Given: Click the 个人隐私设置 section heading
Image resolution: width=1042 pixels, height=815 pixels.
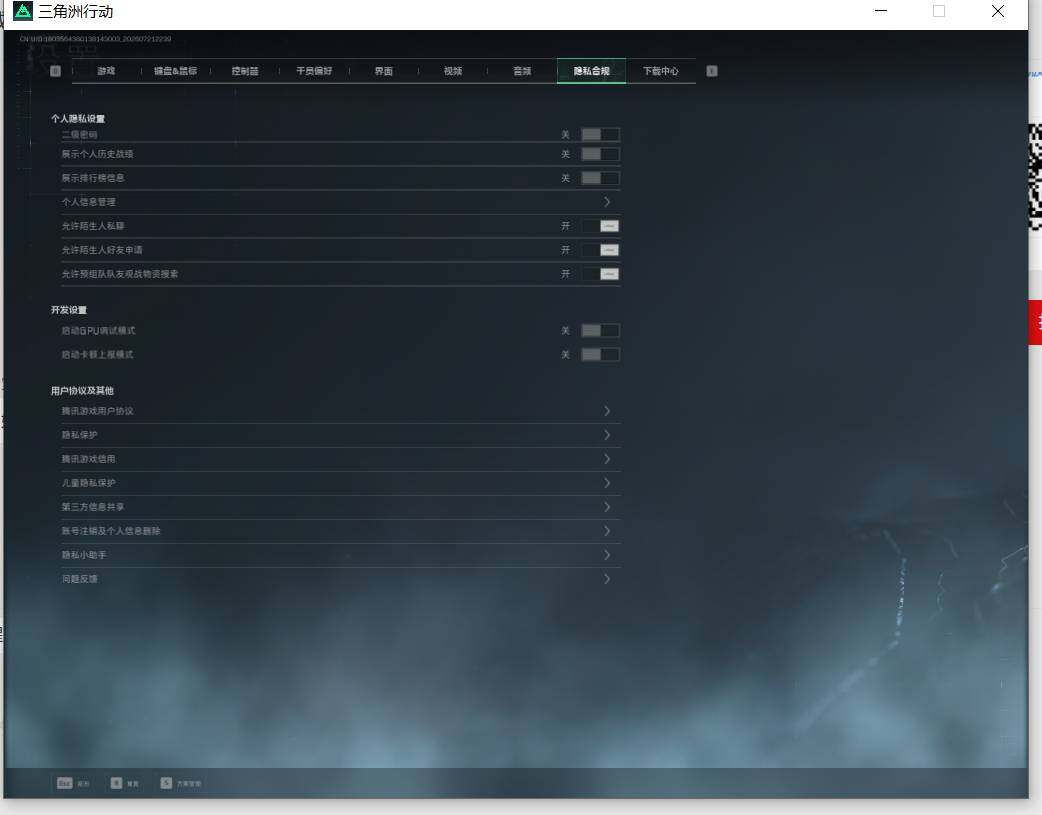Looking at the screenshot, I should 78,119.
